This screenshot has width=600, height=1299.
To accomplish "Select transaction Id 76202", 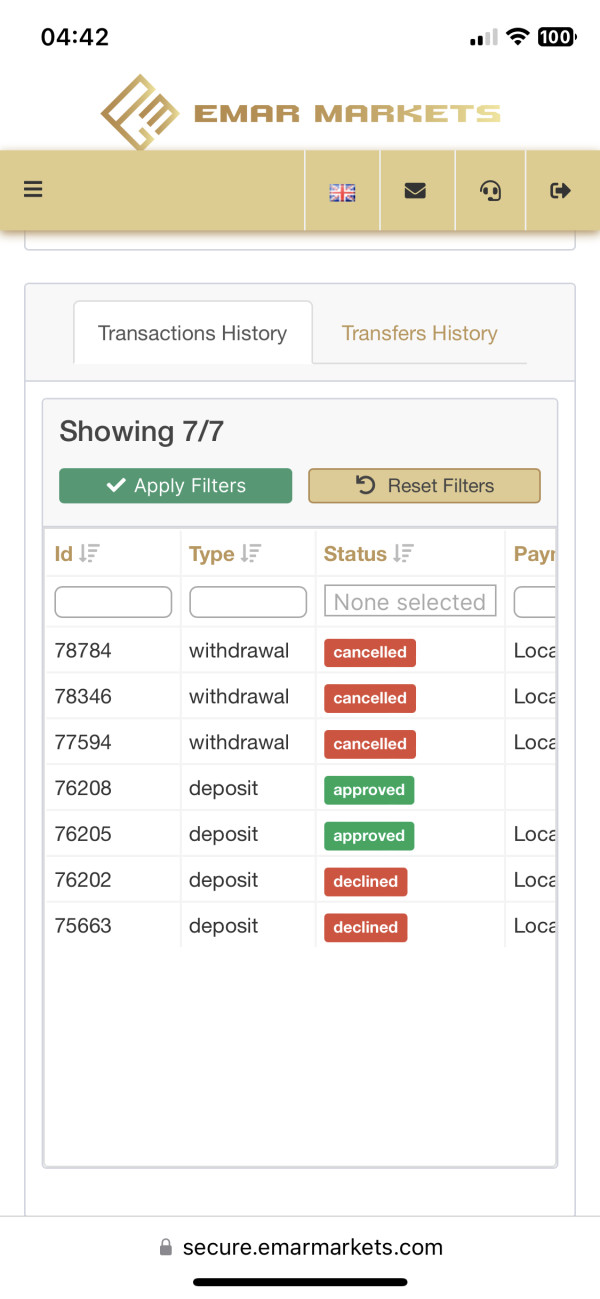I will pyautogui.click(x=83, y=881).
